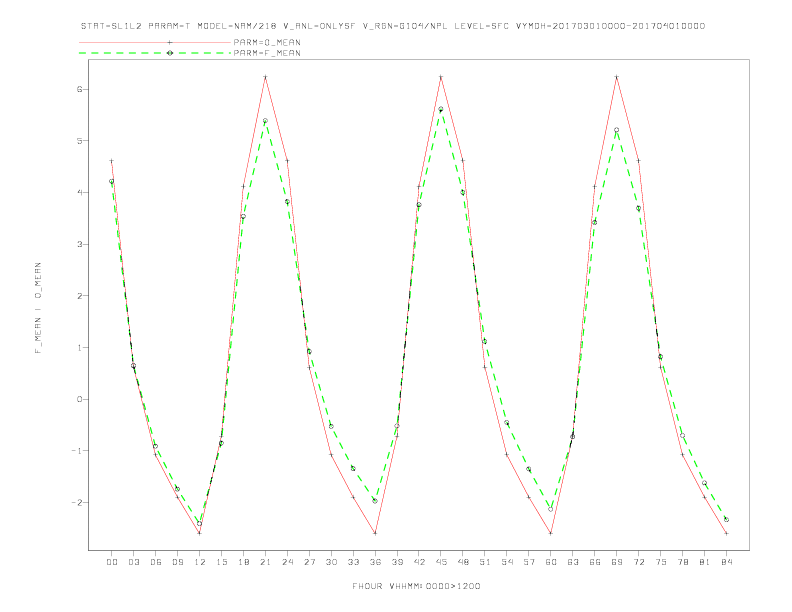Click the green F_MEAN circle at hour 21
Screen dimensions: 792x612
point(265,121)
